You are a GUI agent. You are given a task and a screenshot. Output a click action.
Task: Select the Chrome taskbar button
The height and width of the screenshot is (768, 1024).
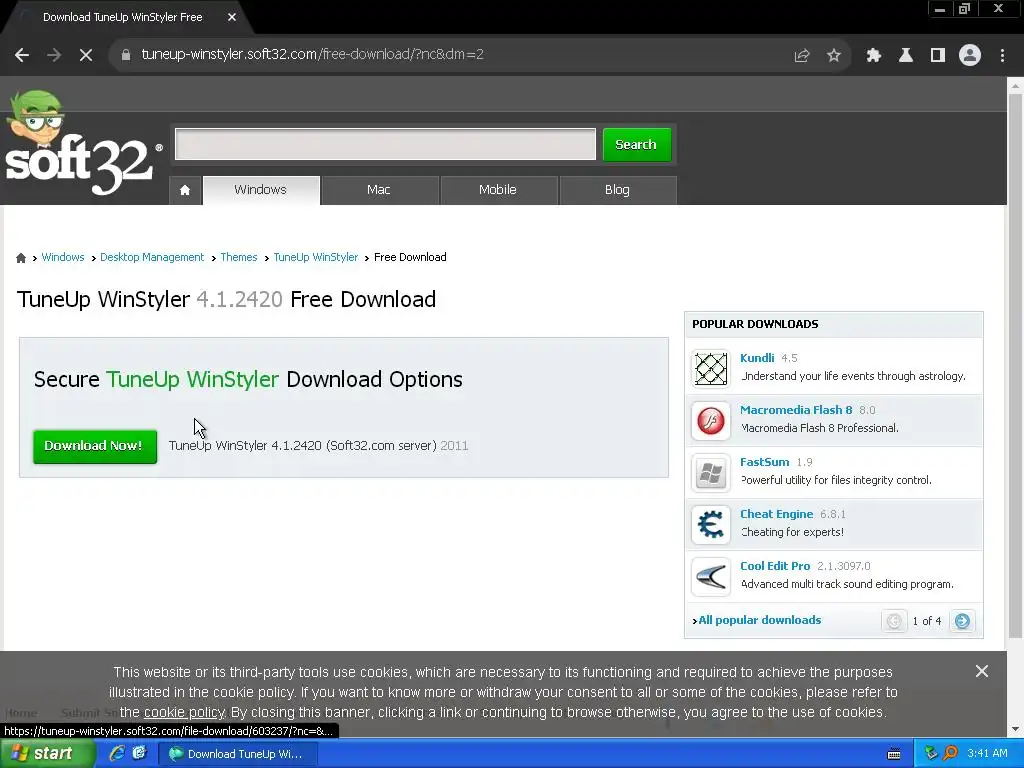point(238,754)
